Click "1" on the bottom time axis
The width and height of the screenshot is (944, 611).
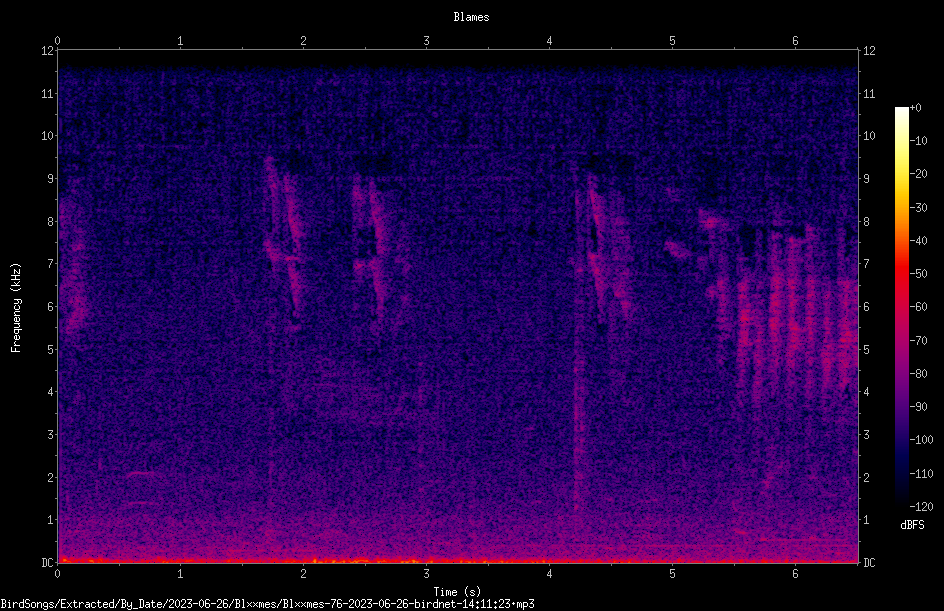click(180, 574)
